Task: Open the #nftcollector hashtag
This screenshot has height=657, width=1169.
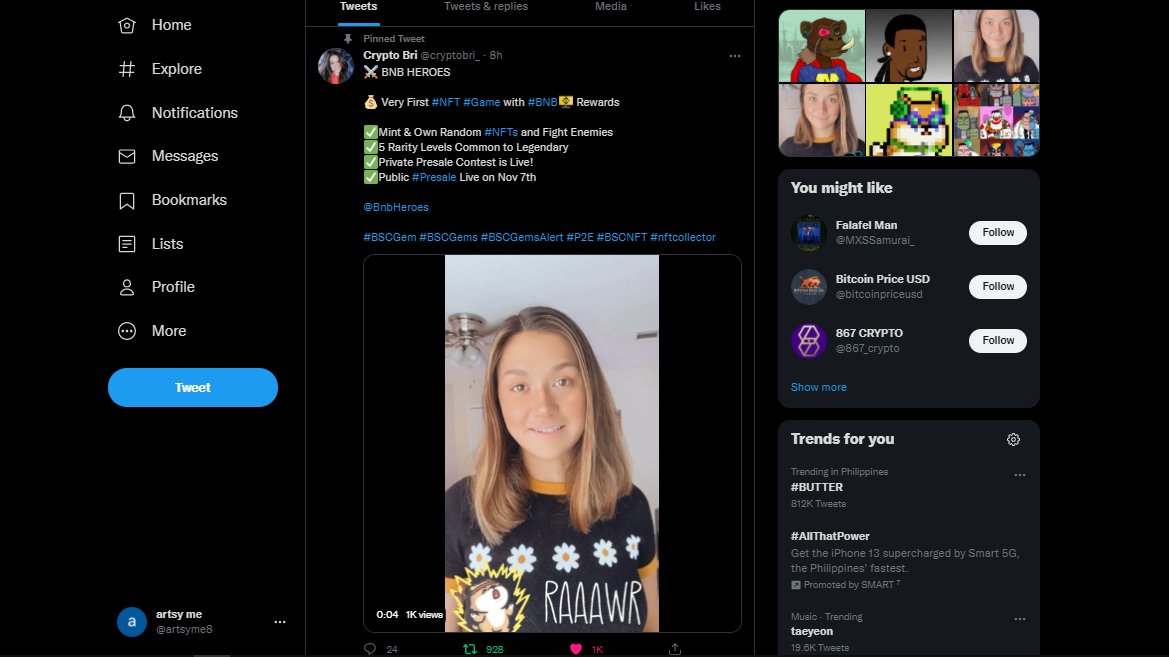Action: click(683, 237)
